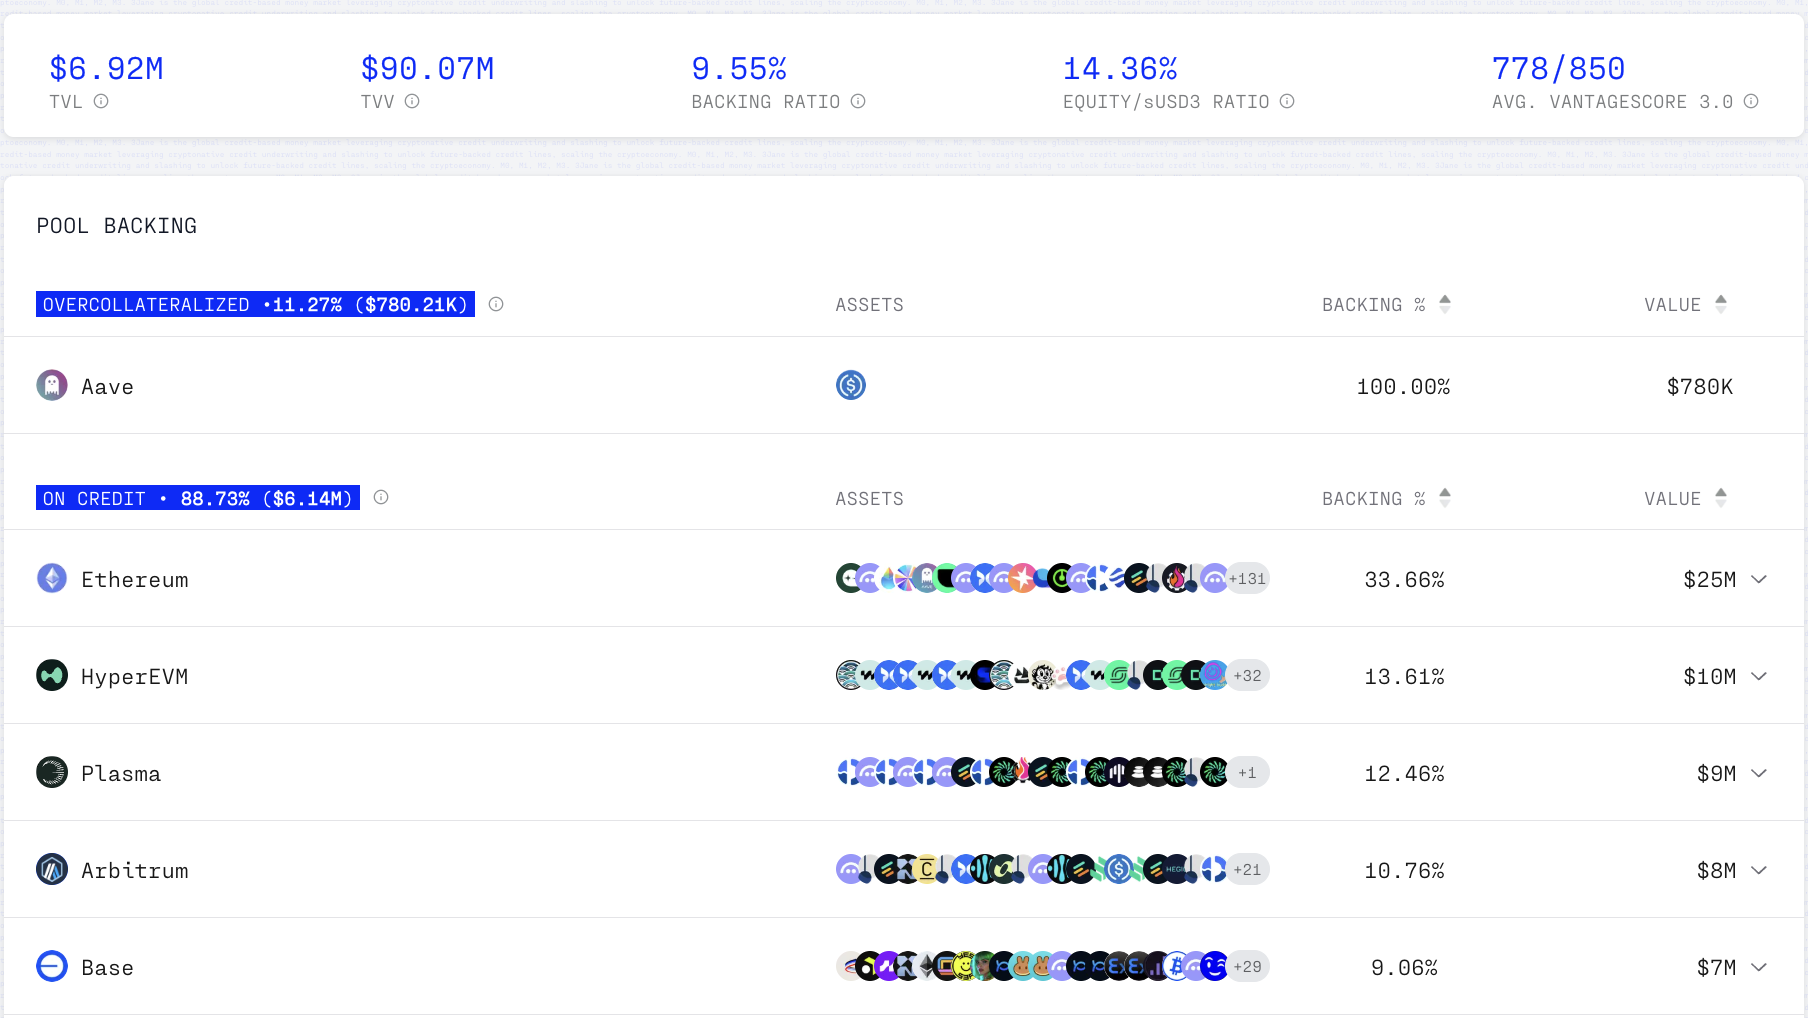Click the Avg. VantageScore 3.0 info icon
1808x1018 pixels.
click(x=1751, y=101)
